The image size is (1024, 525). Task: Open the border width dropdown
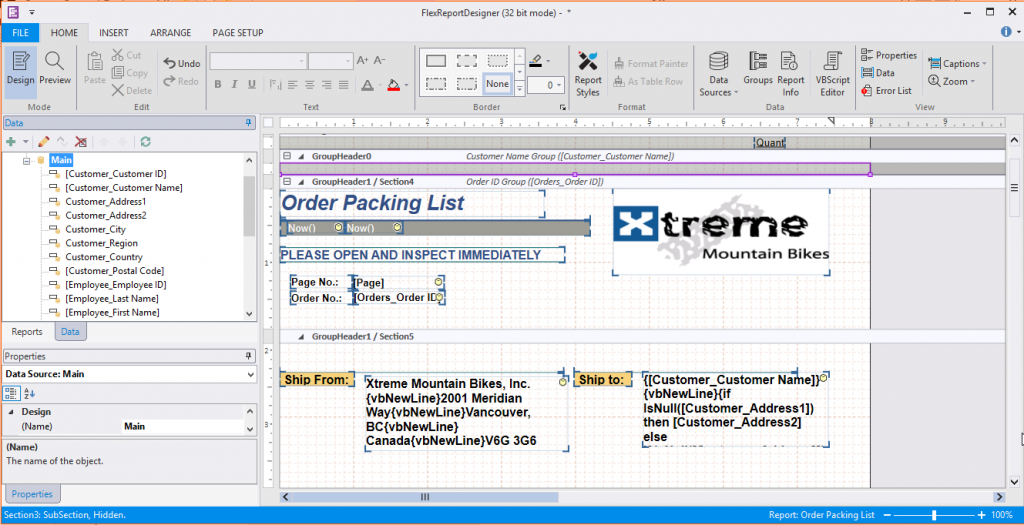pyautogui.click(x=560, y=85)
